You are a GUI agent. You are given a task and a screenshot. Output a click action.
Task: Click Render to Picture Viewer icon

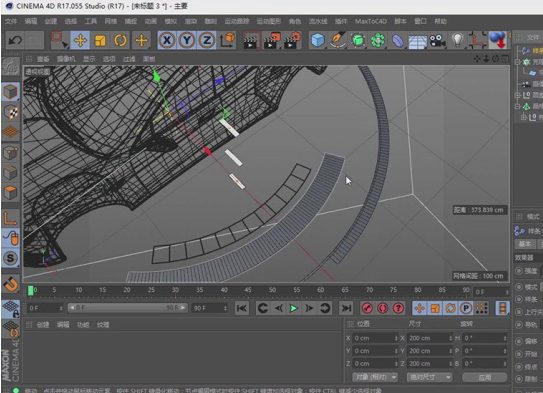pyautogui.click(x=271, y=40)
